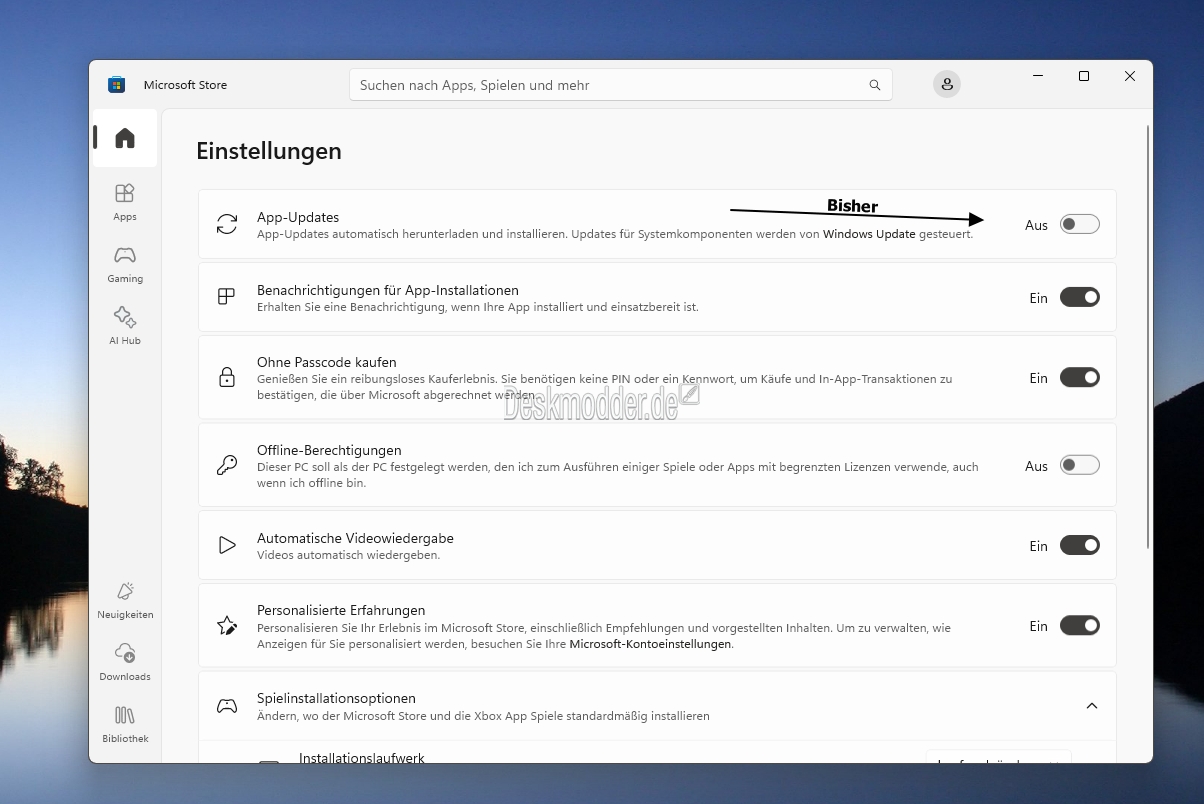Click the padlock icon for Ohne Passcode kaufen

(x=227, y=377)
